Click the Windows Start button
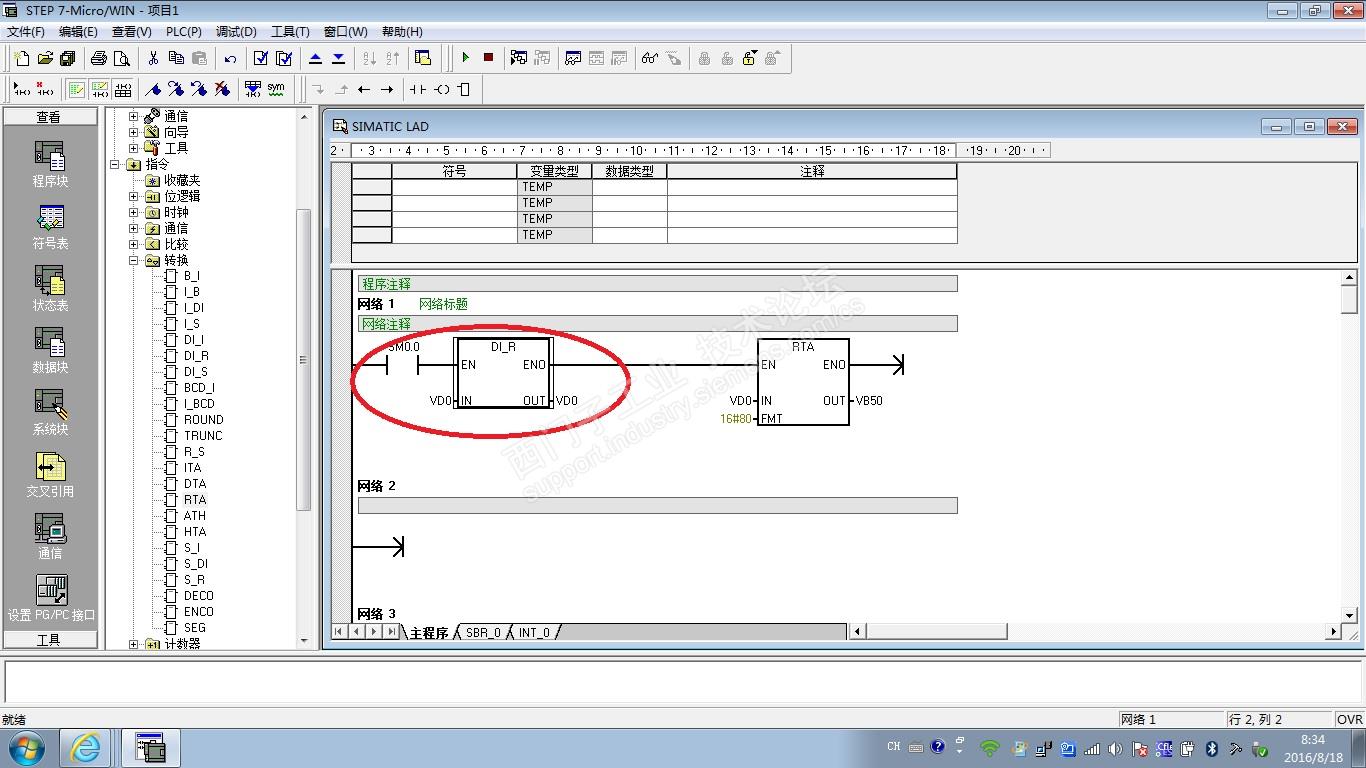The image size is (1366, 768). click(x=26, y=748)
